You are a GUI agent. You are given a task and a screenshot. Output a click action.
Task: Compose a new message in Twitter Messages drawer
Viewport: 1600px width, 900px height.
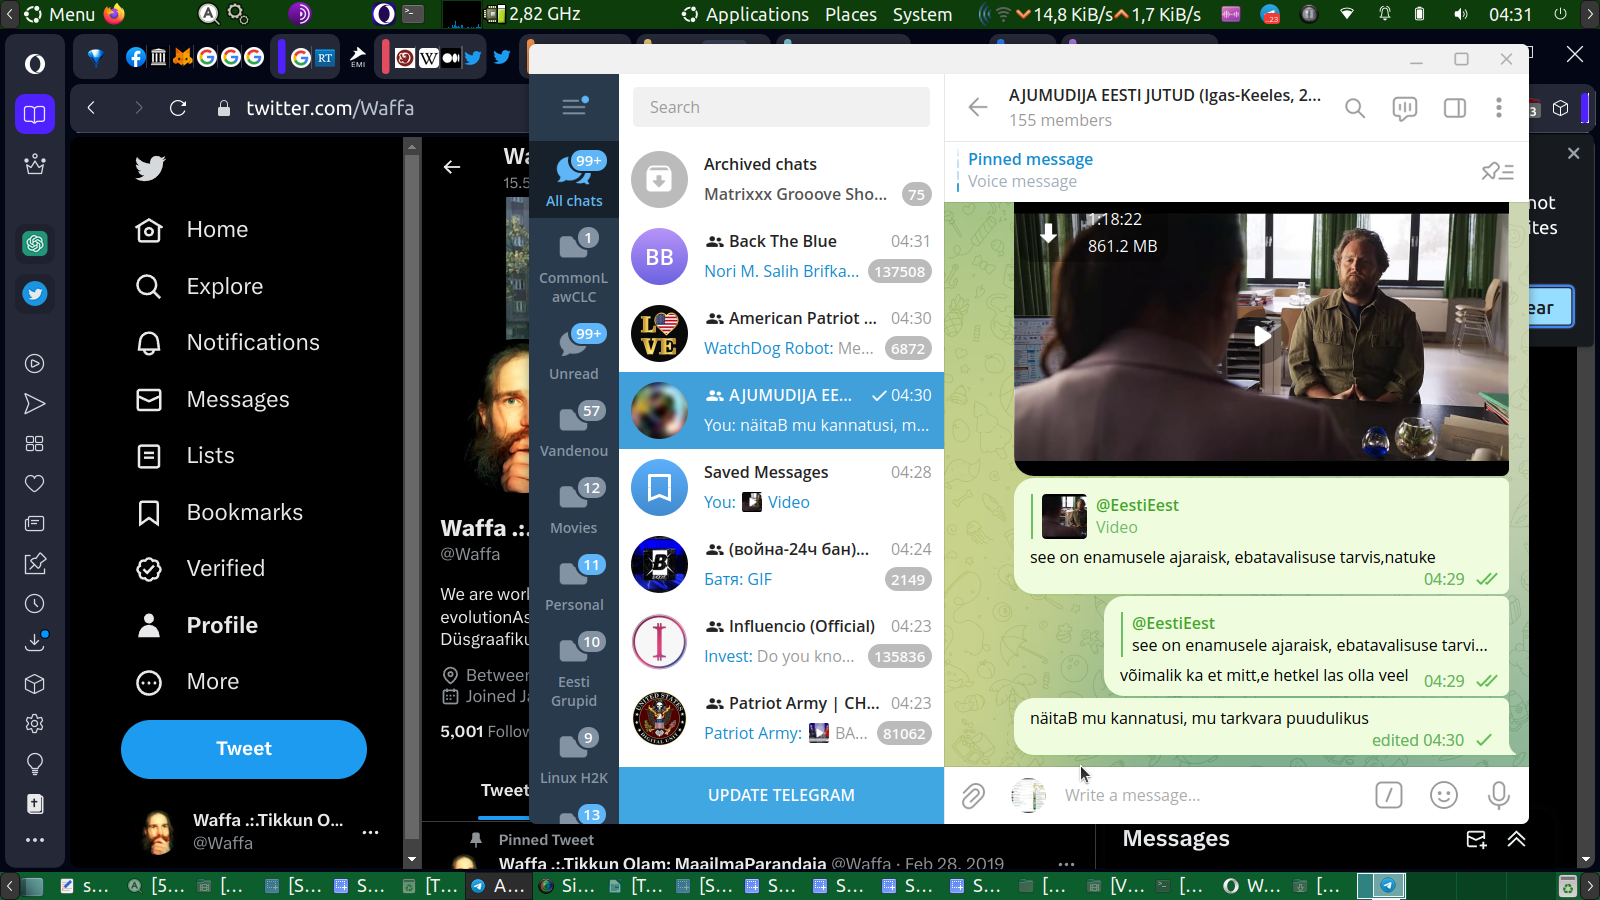pyautogui.click(x=1476, y=839)
